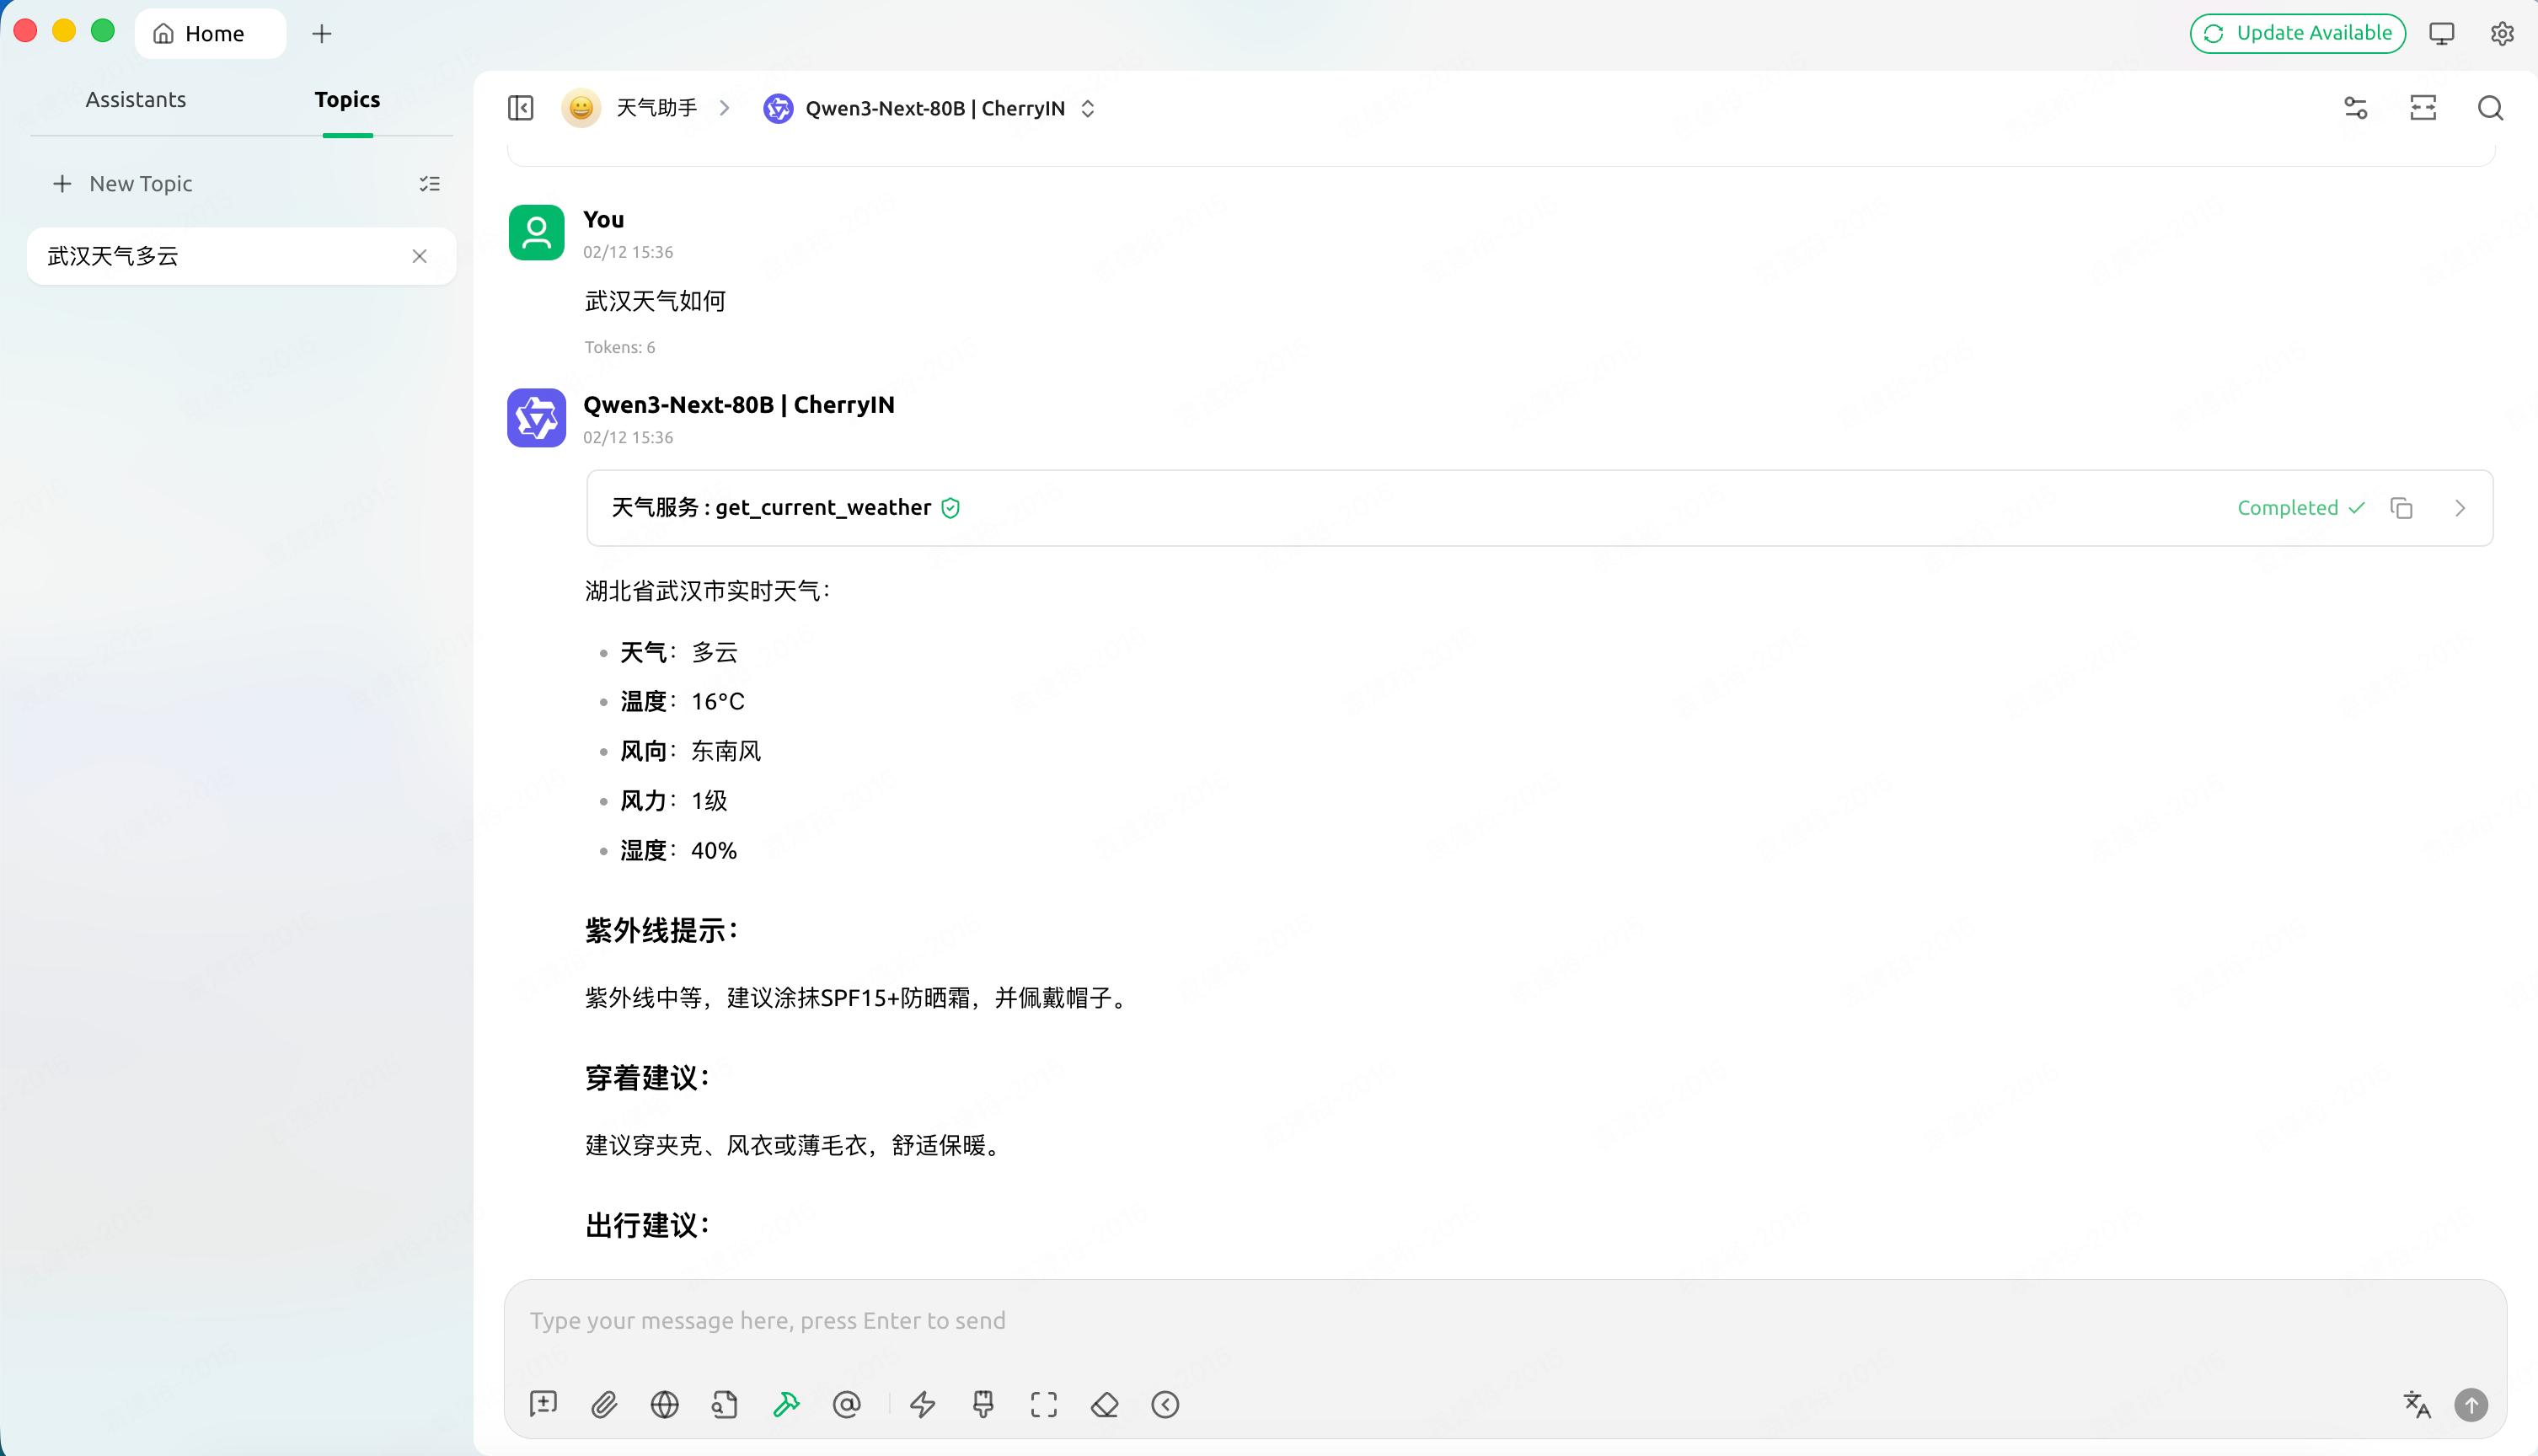Click the New Topic button

point(122,183)
